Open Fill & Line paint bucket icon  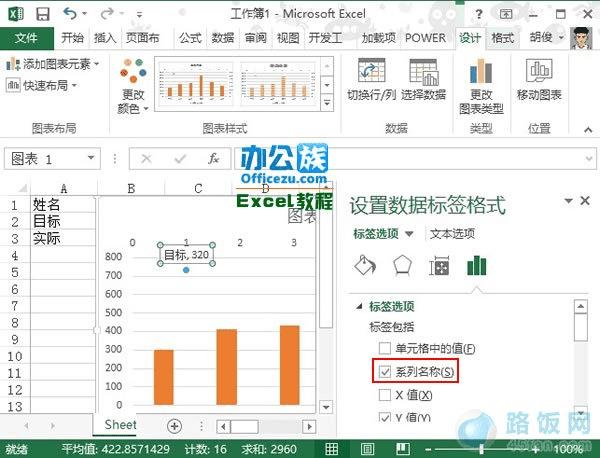(365, 265)
